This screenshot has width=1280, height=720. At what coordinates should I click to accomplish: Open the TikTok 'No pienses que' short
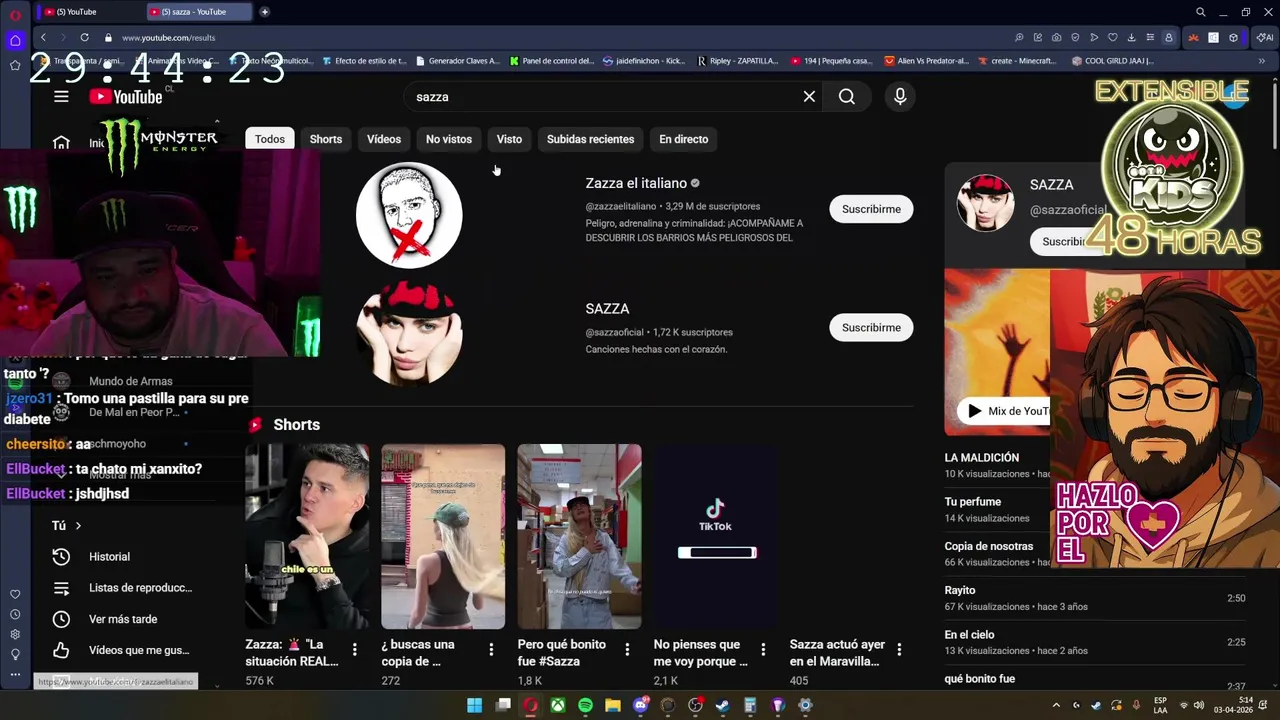(715, 537)
